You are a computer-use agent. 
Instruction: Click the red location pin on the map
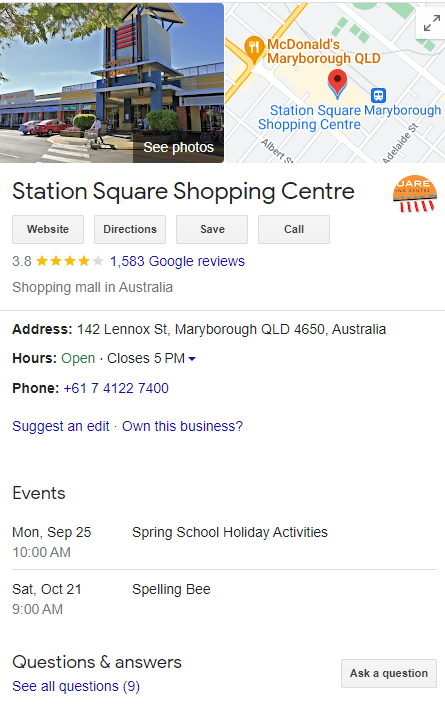pyautogui.click(x=337, y=84)
